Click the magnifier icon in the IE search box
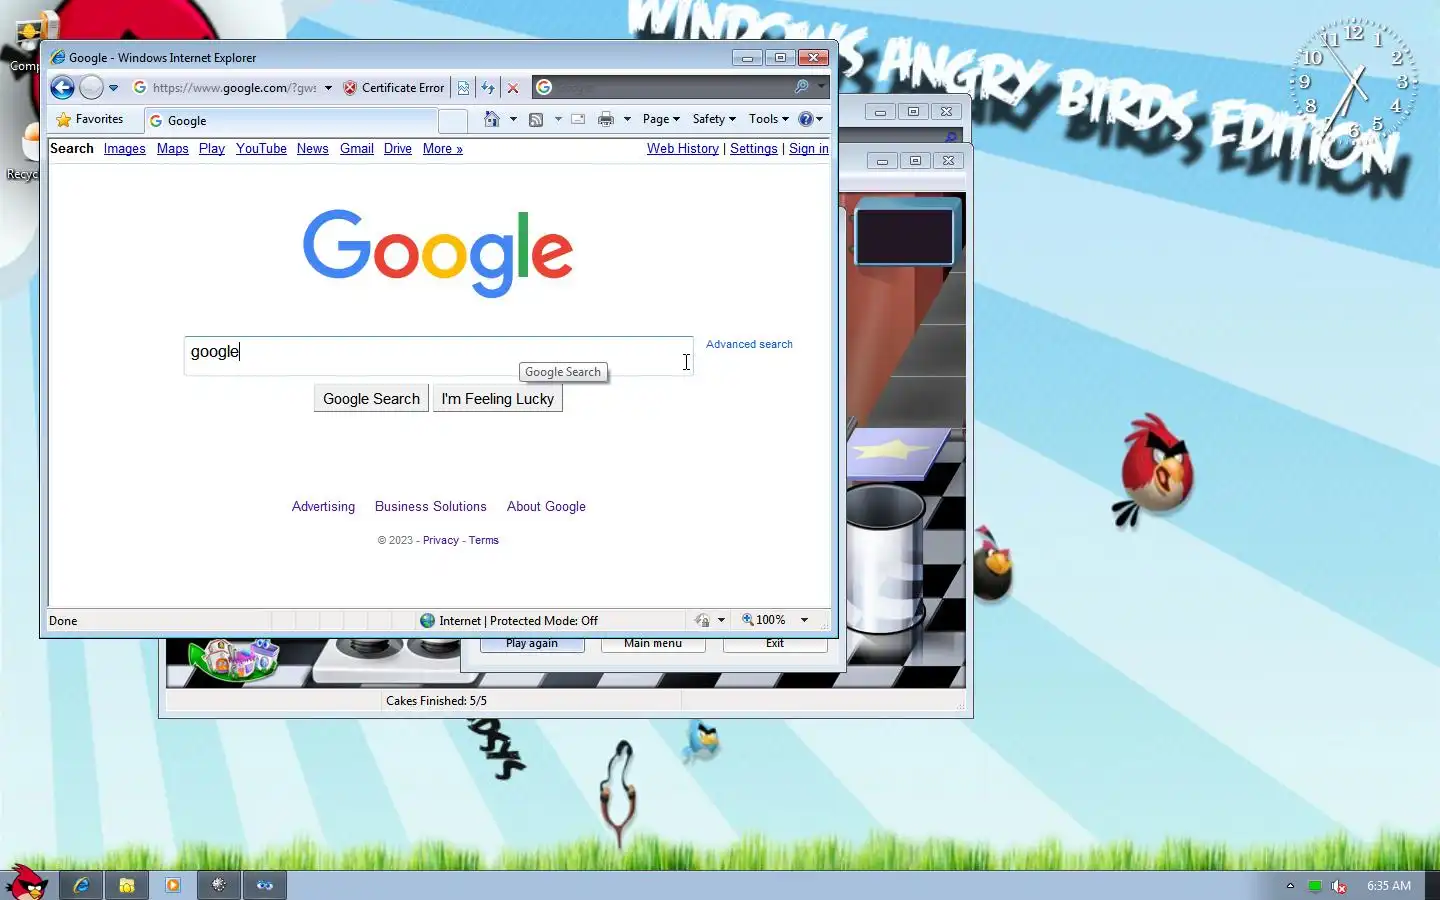The image size is (1440, 900). tap(802, 87)
